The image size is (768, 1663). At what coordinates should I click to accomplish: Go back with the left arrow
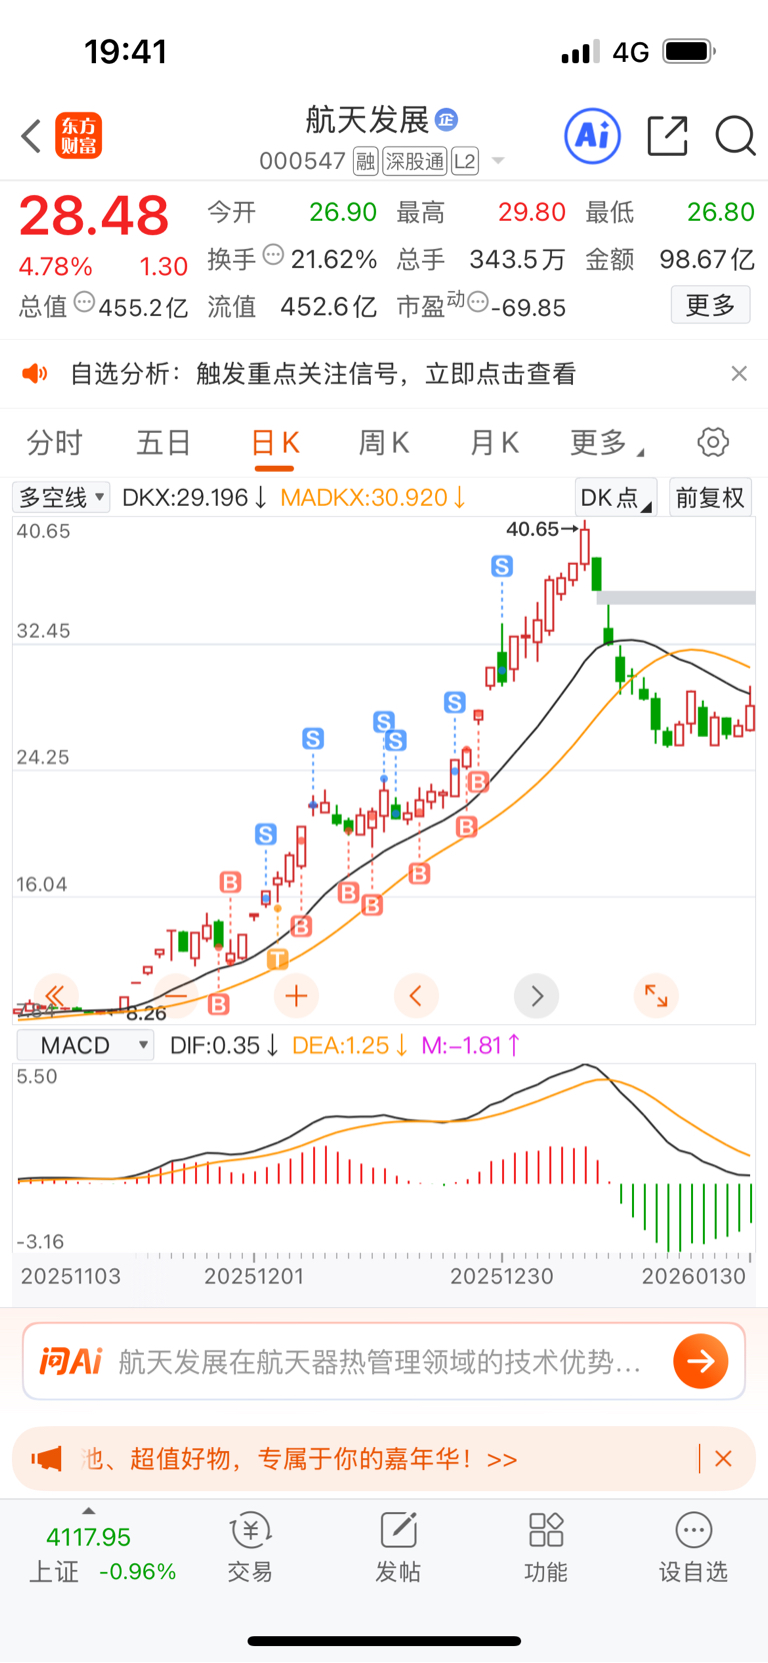31,136
